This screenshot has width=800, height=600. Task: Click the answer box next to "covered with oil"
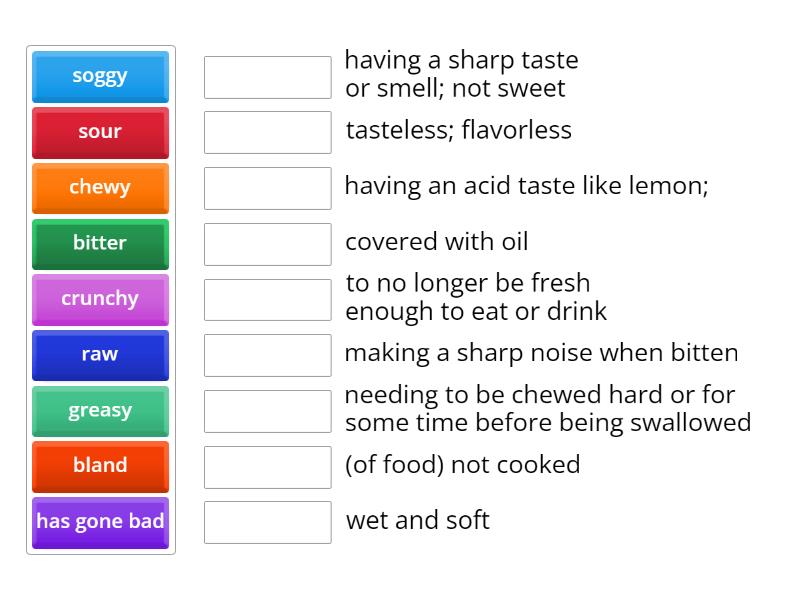[266, 242]
